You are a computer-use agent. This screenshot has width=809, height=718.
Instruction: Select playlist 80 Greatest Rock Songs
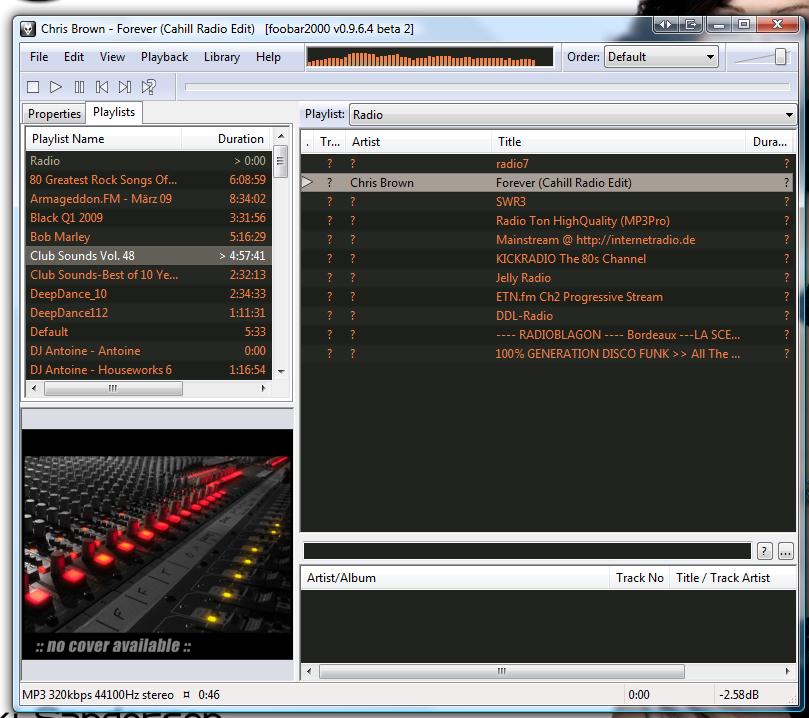coord(149,180)
